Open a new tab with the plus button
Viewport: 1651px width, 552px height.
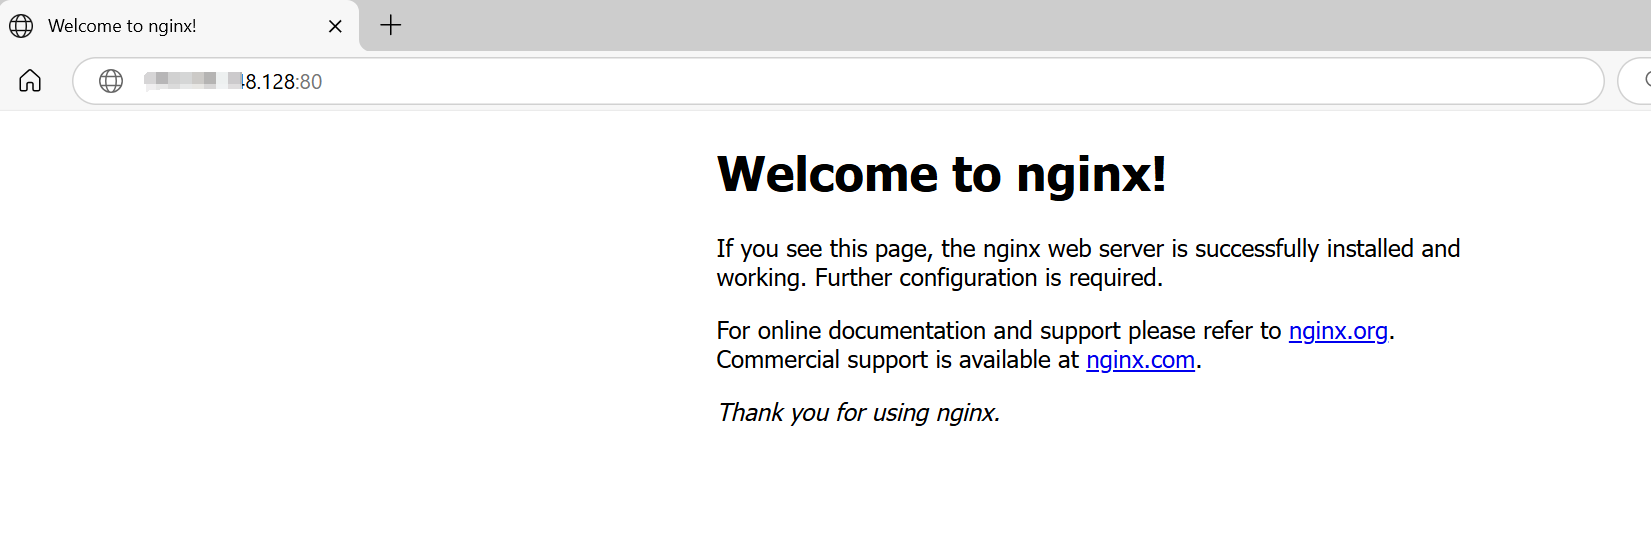coord(391,25)
